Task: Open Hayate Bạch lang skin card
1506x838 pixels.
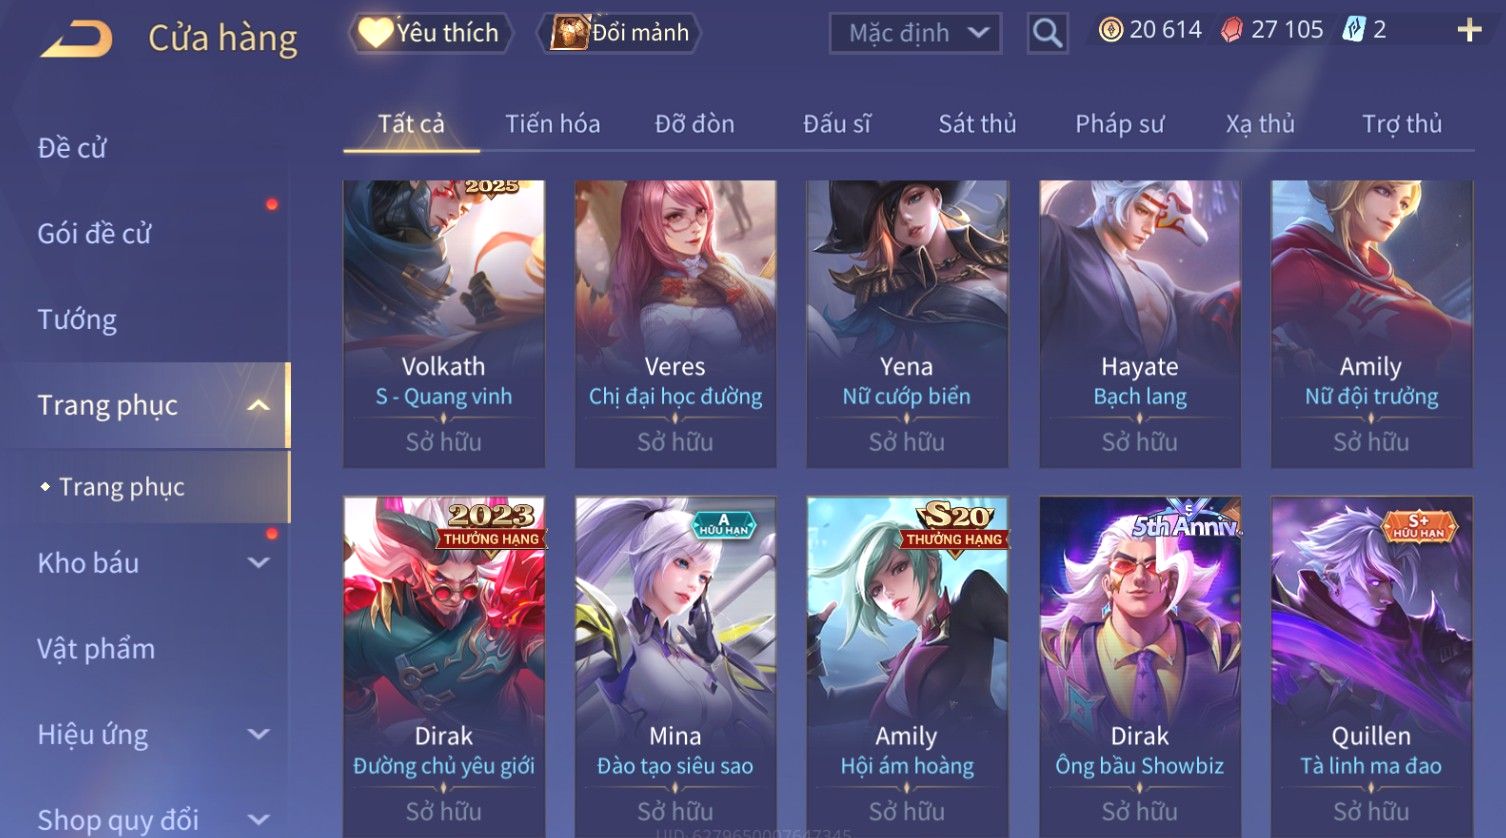Action: pos(1140,324)
